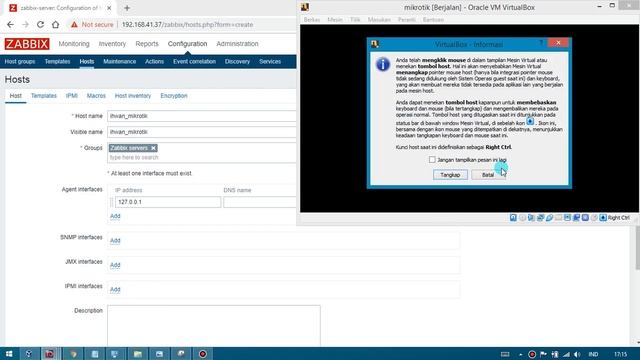Show hidden system tray icons
This screenshot has width=640, height=360.
(521, 354)
